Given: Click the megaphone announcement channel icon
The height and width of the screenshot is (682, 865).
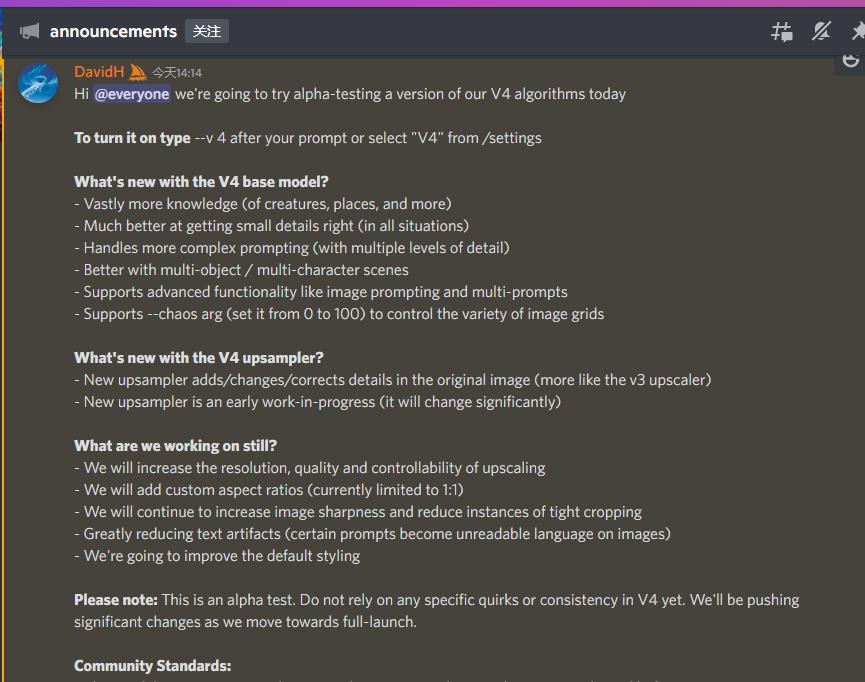Looking at the screenshot, I should coord(30,31).
